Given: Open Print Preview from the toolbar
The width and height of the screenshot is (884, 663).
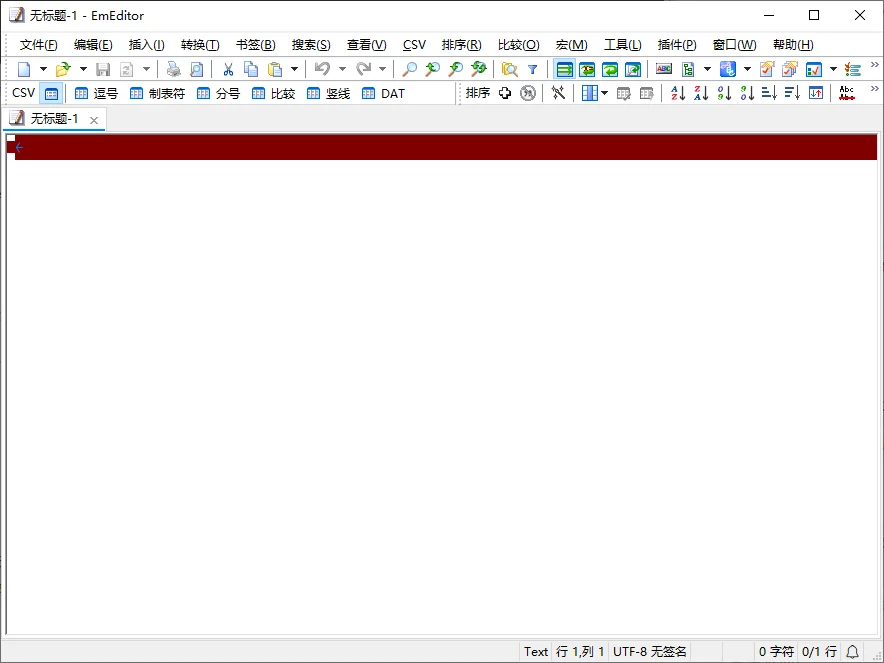Looking at the screenshot, I should point(196,69).
